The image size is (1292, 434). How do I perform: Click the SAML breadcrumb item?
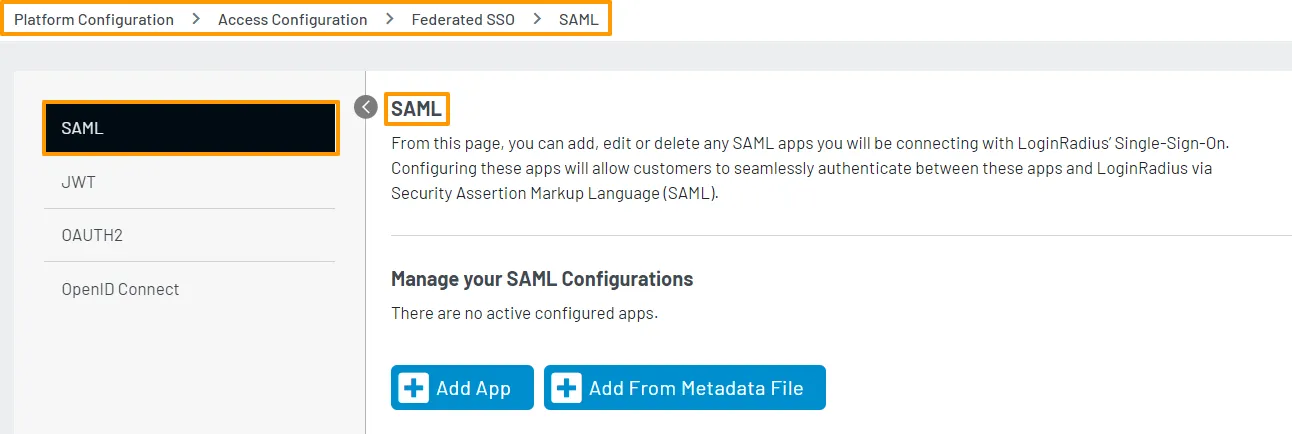tap(579, 19)
